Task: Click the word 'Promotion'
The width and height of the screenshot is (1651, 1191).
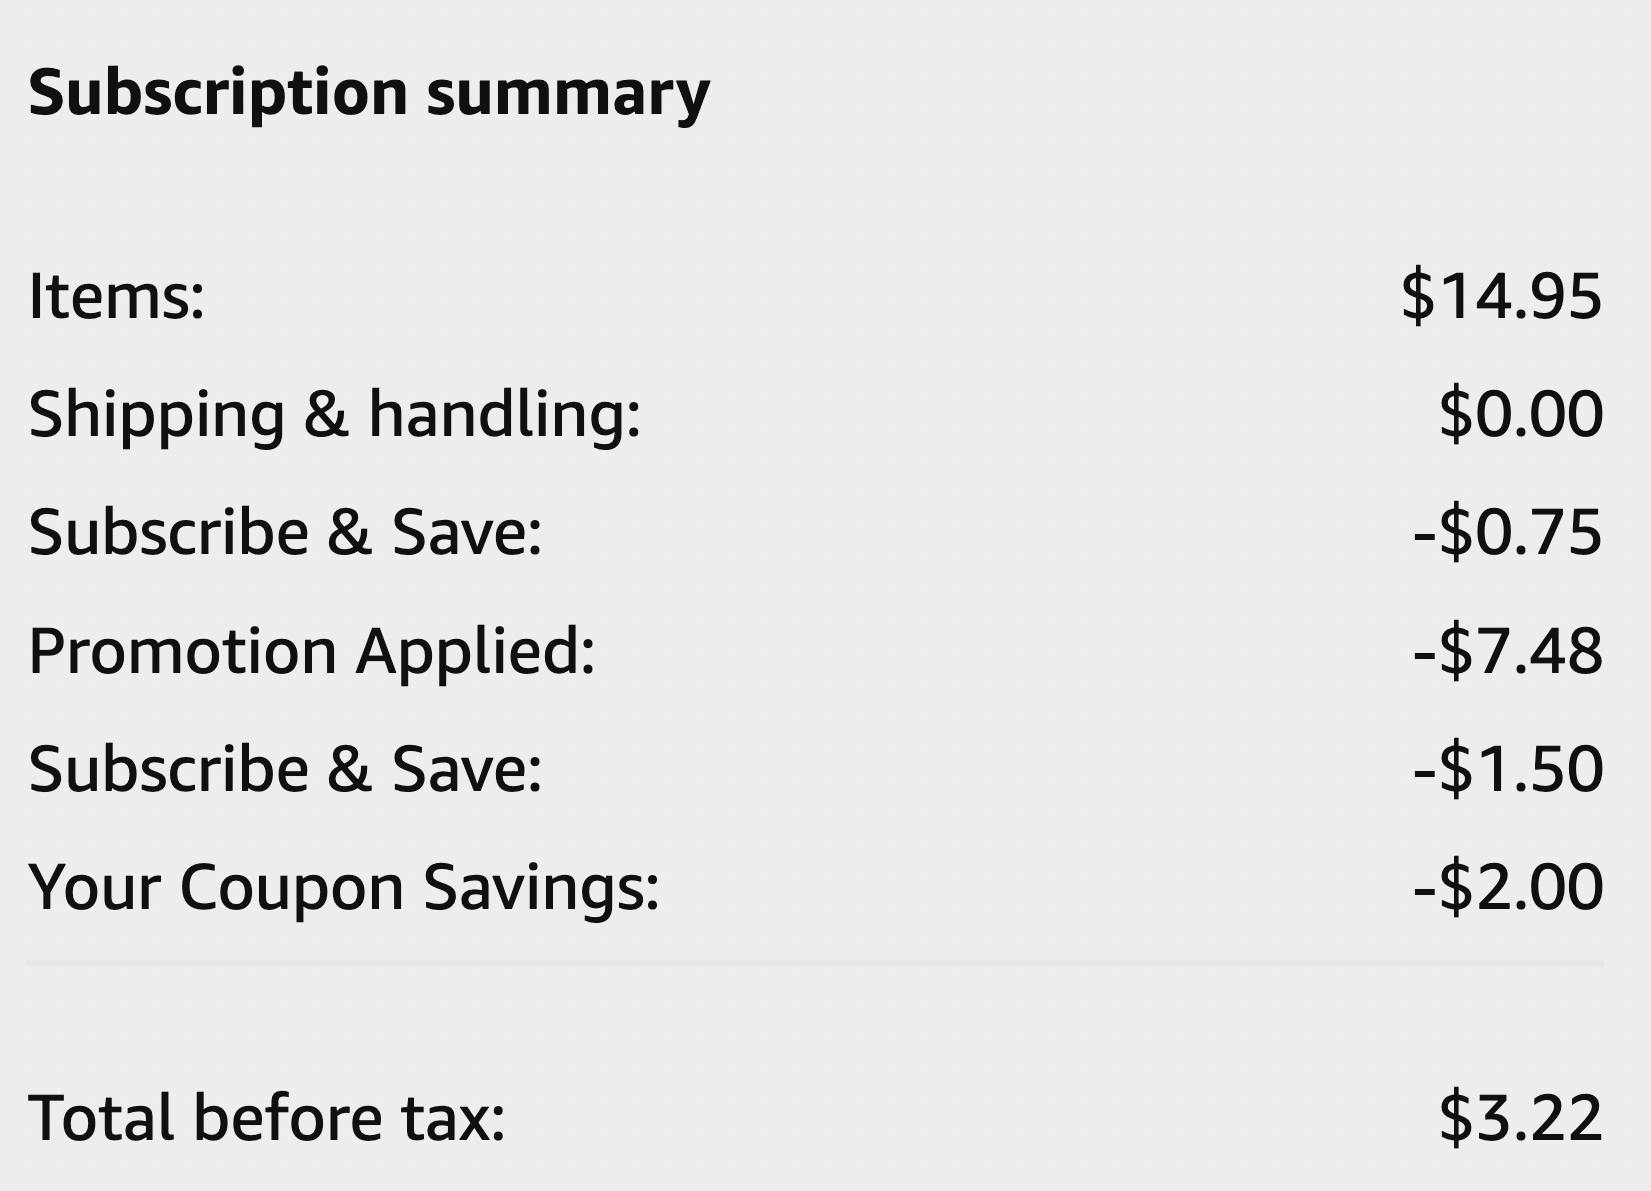Action: click(183, 651)
